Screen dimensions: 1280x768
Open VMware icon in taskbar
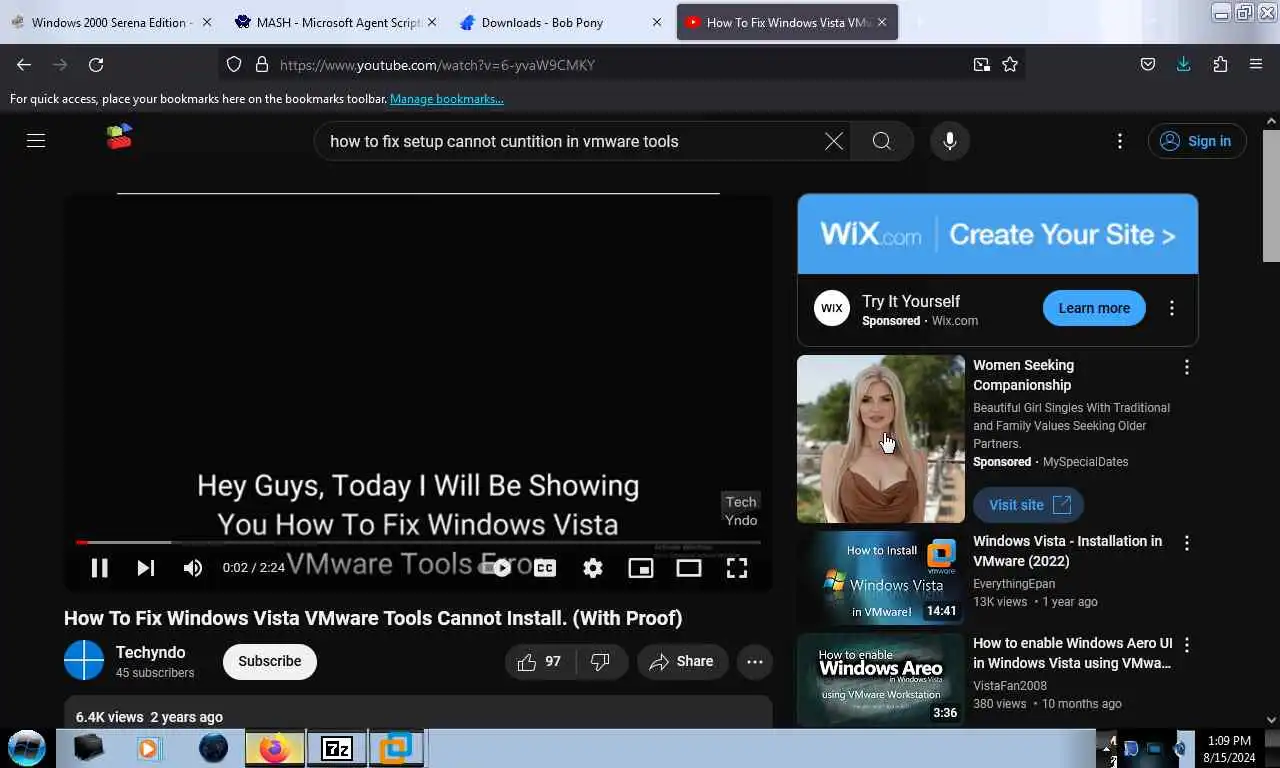397,748
